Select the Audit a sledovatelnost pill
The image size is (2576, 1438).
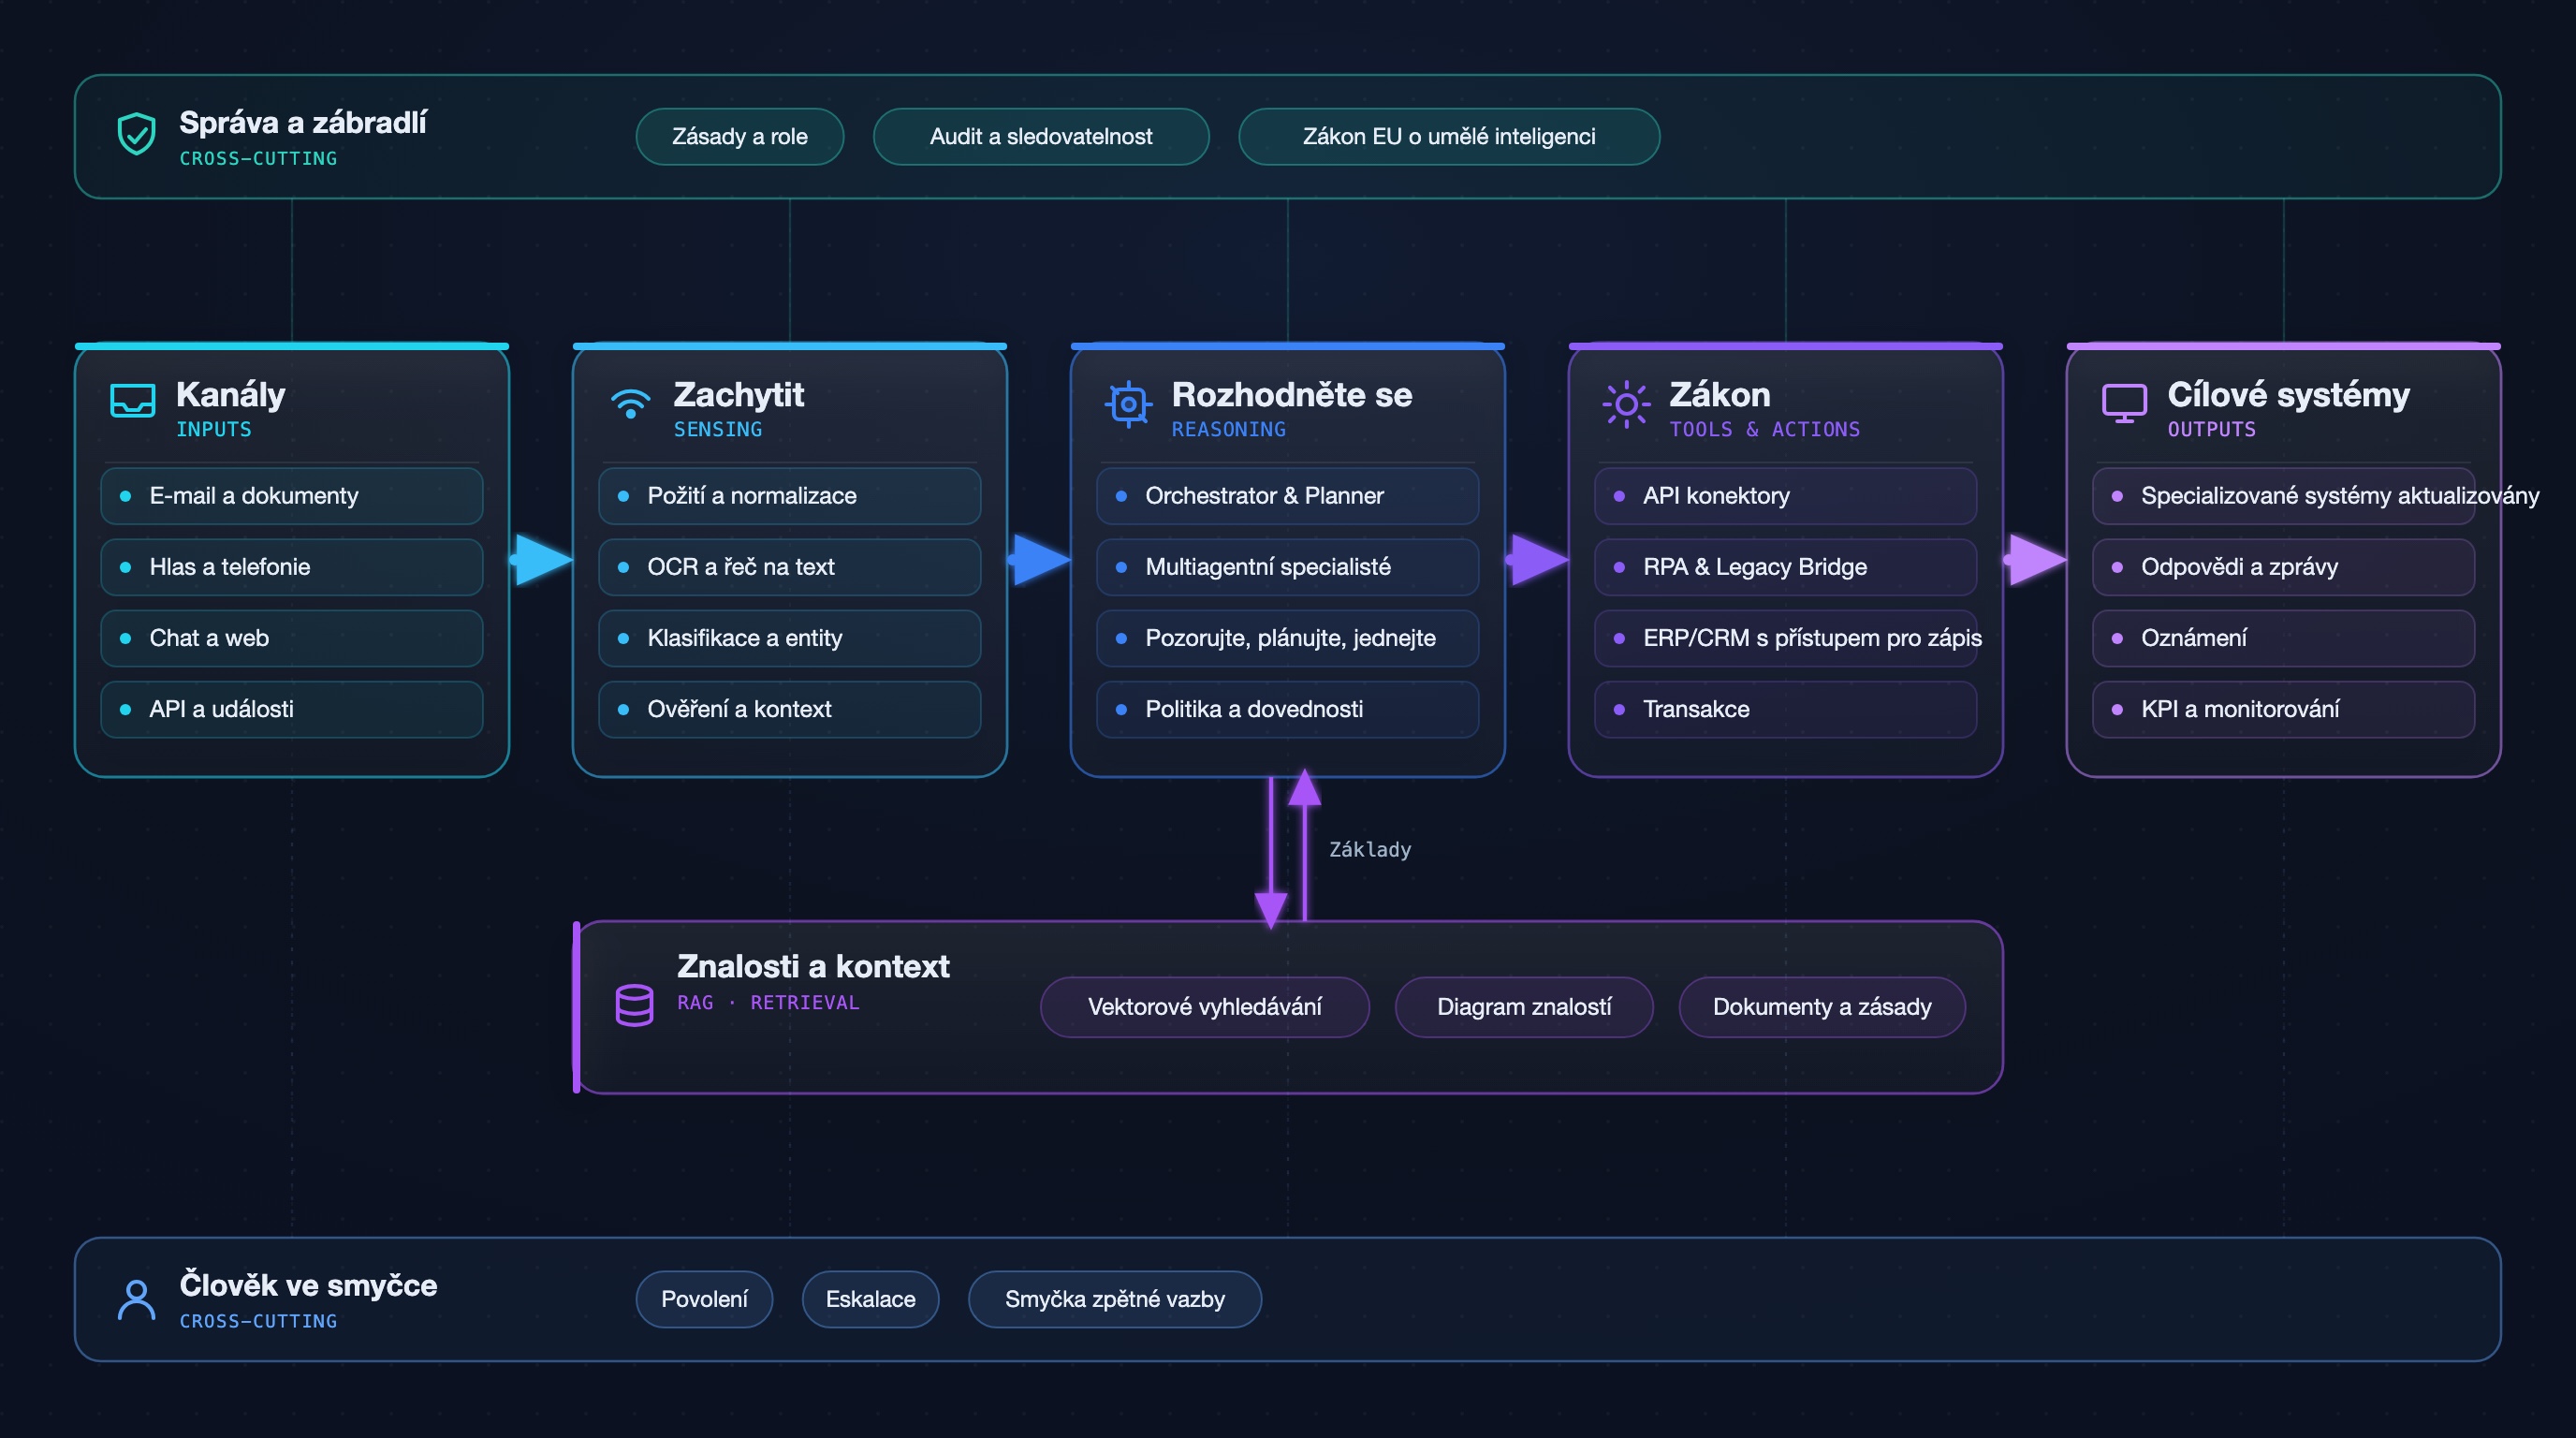click(1041, 137)
